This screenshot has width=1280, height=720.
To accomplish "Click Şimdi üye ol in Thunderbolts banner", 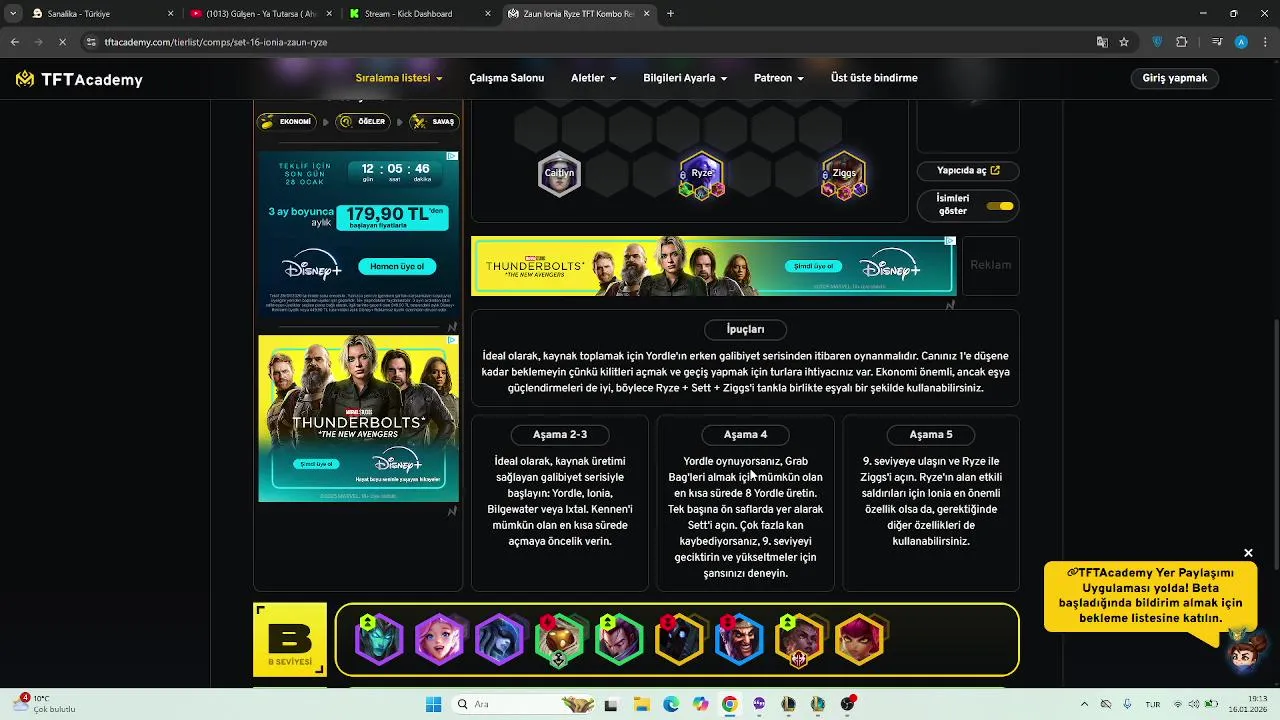I will pyautogui.click(x=813, y=266).
